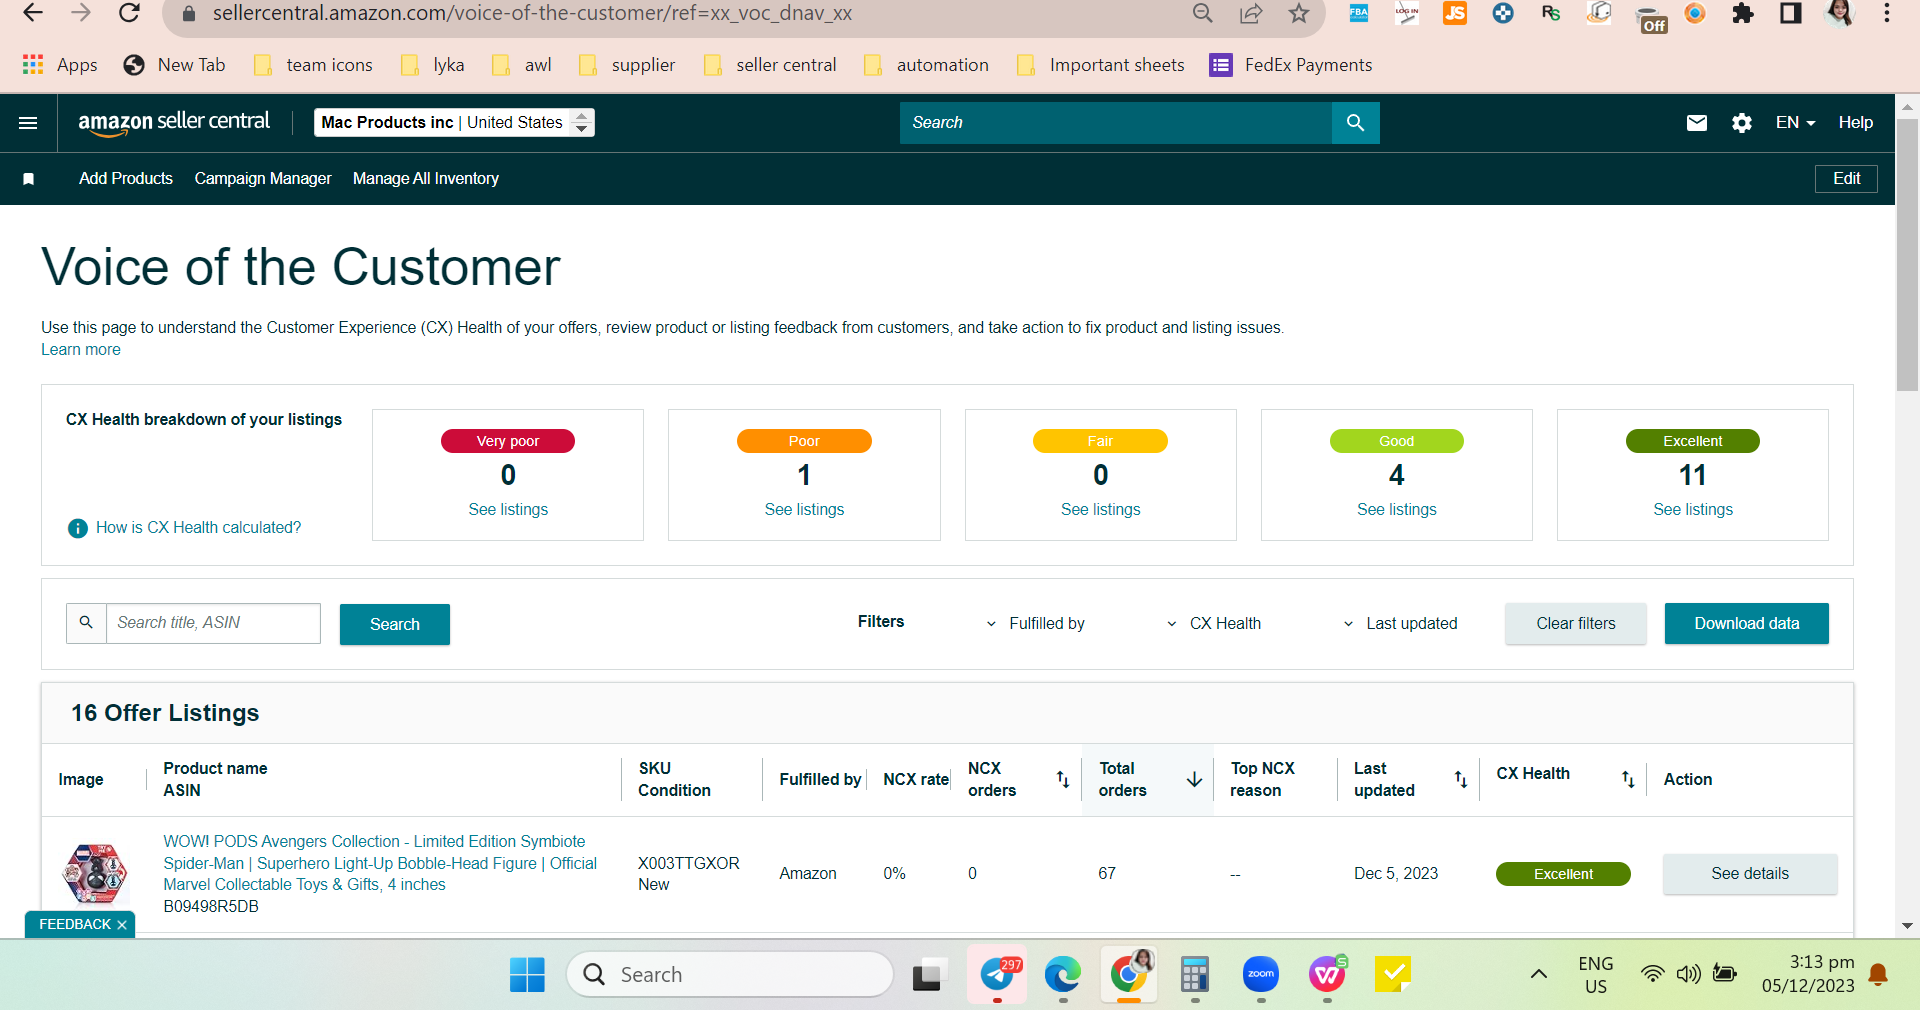See listings under Good

click(1396, 510)
